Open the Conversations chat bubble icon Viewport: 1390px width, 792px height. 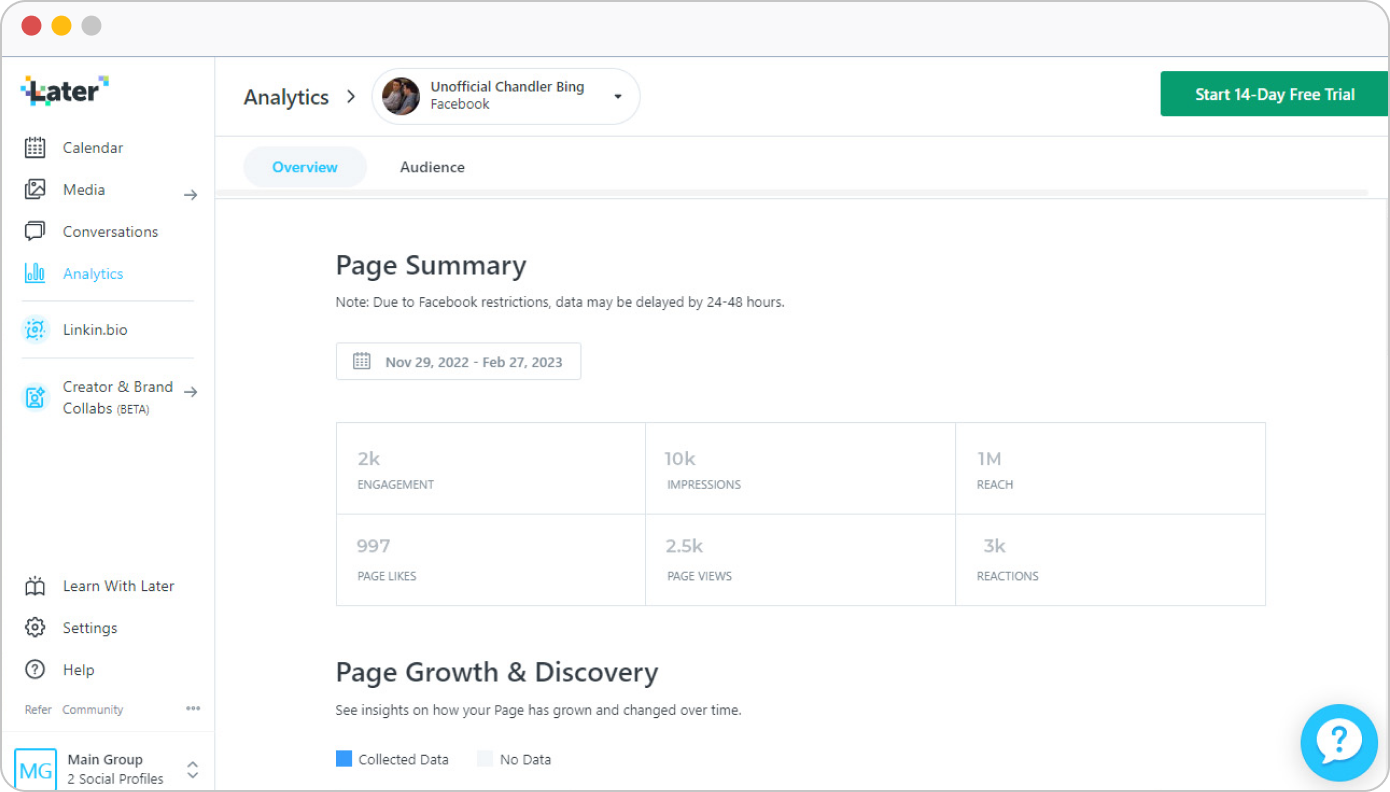point(35,231)
